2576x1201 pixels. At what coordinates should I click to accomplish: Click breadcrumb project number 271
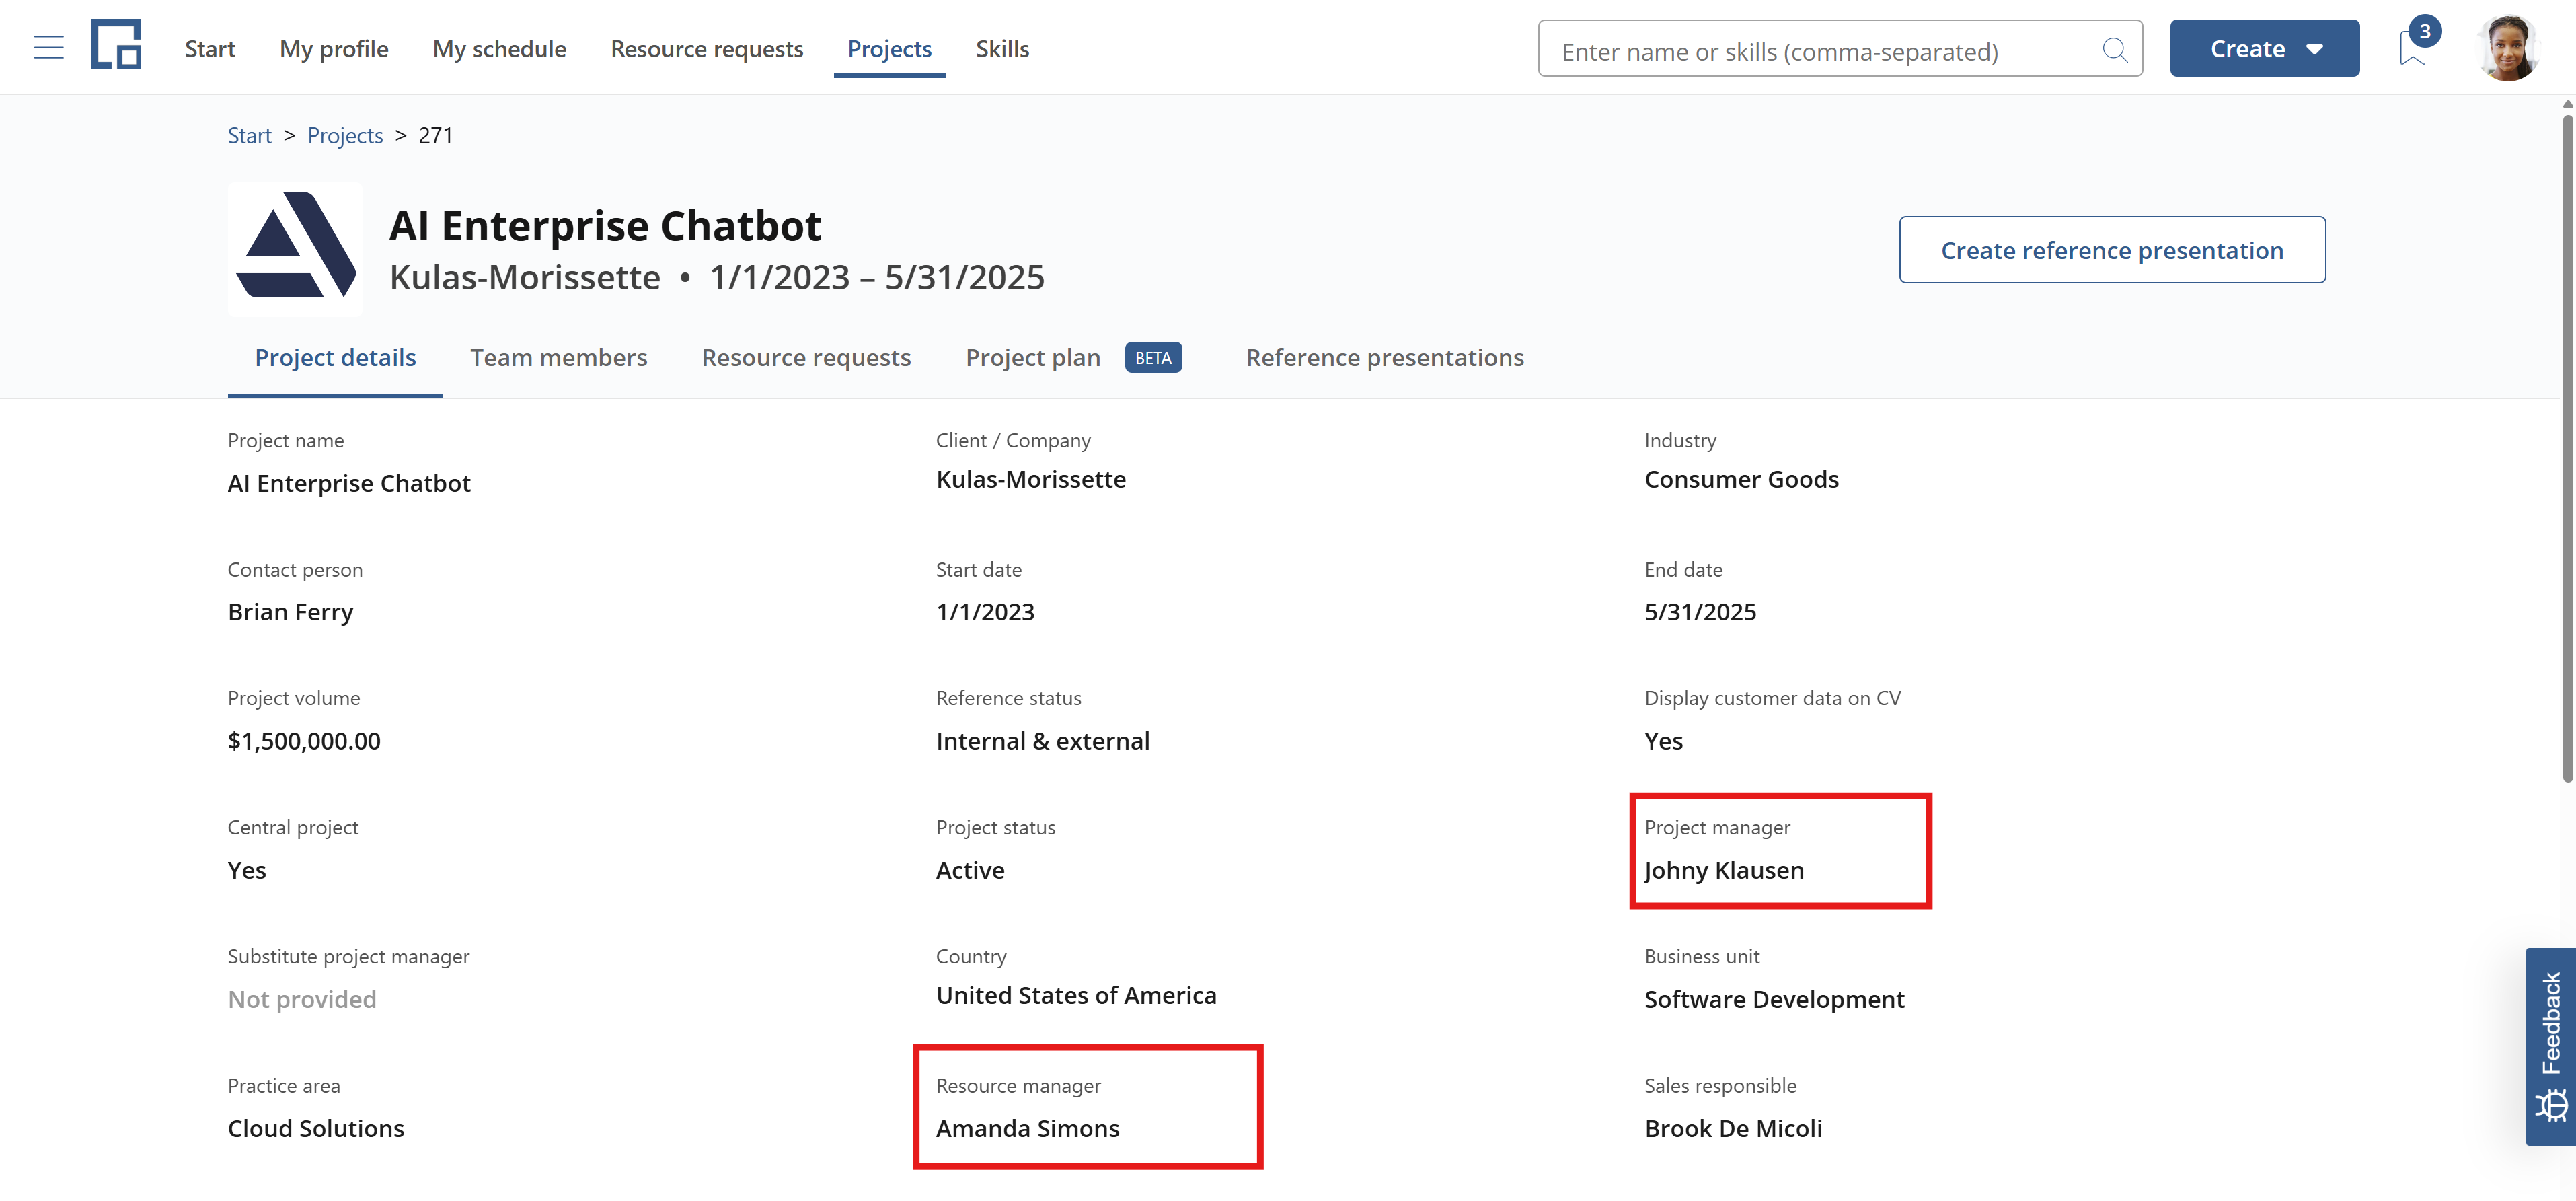point(435,135)
